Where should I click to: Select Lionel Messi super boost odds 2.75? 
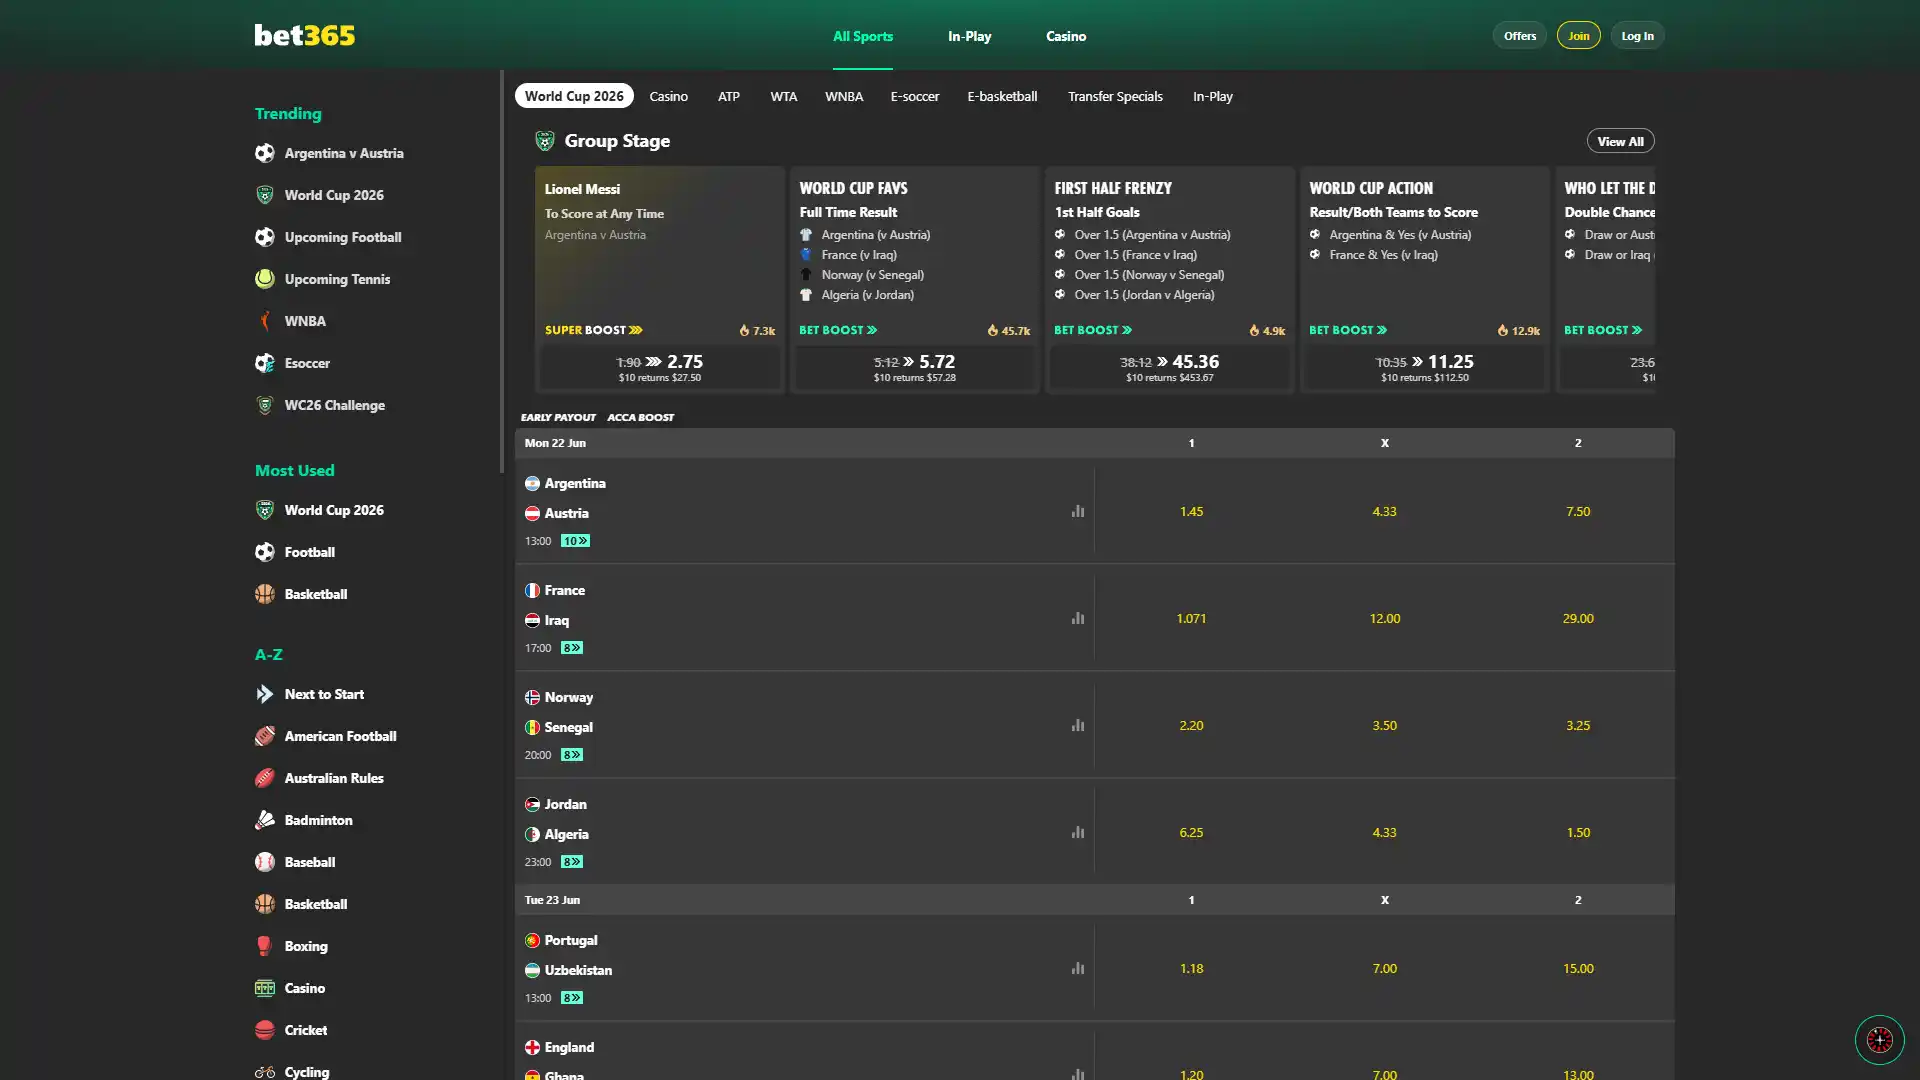click(x=660, y=367)
